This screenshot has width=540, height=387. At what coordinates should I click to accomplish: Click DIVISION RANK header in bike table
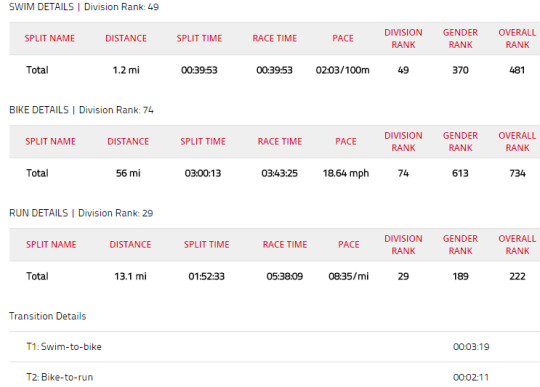point(403,142)
